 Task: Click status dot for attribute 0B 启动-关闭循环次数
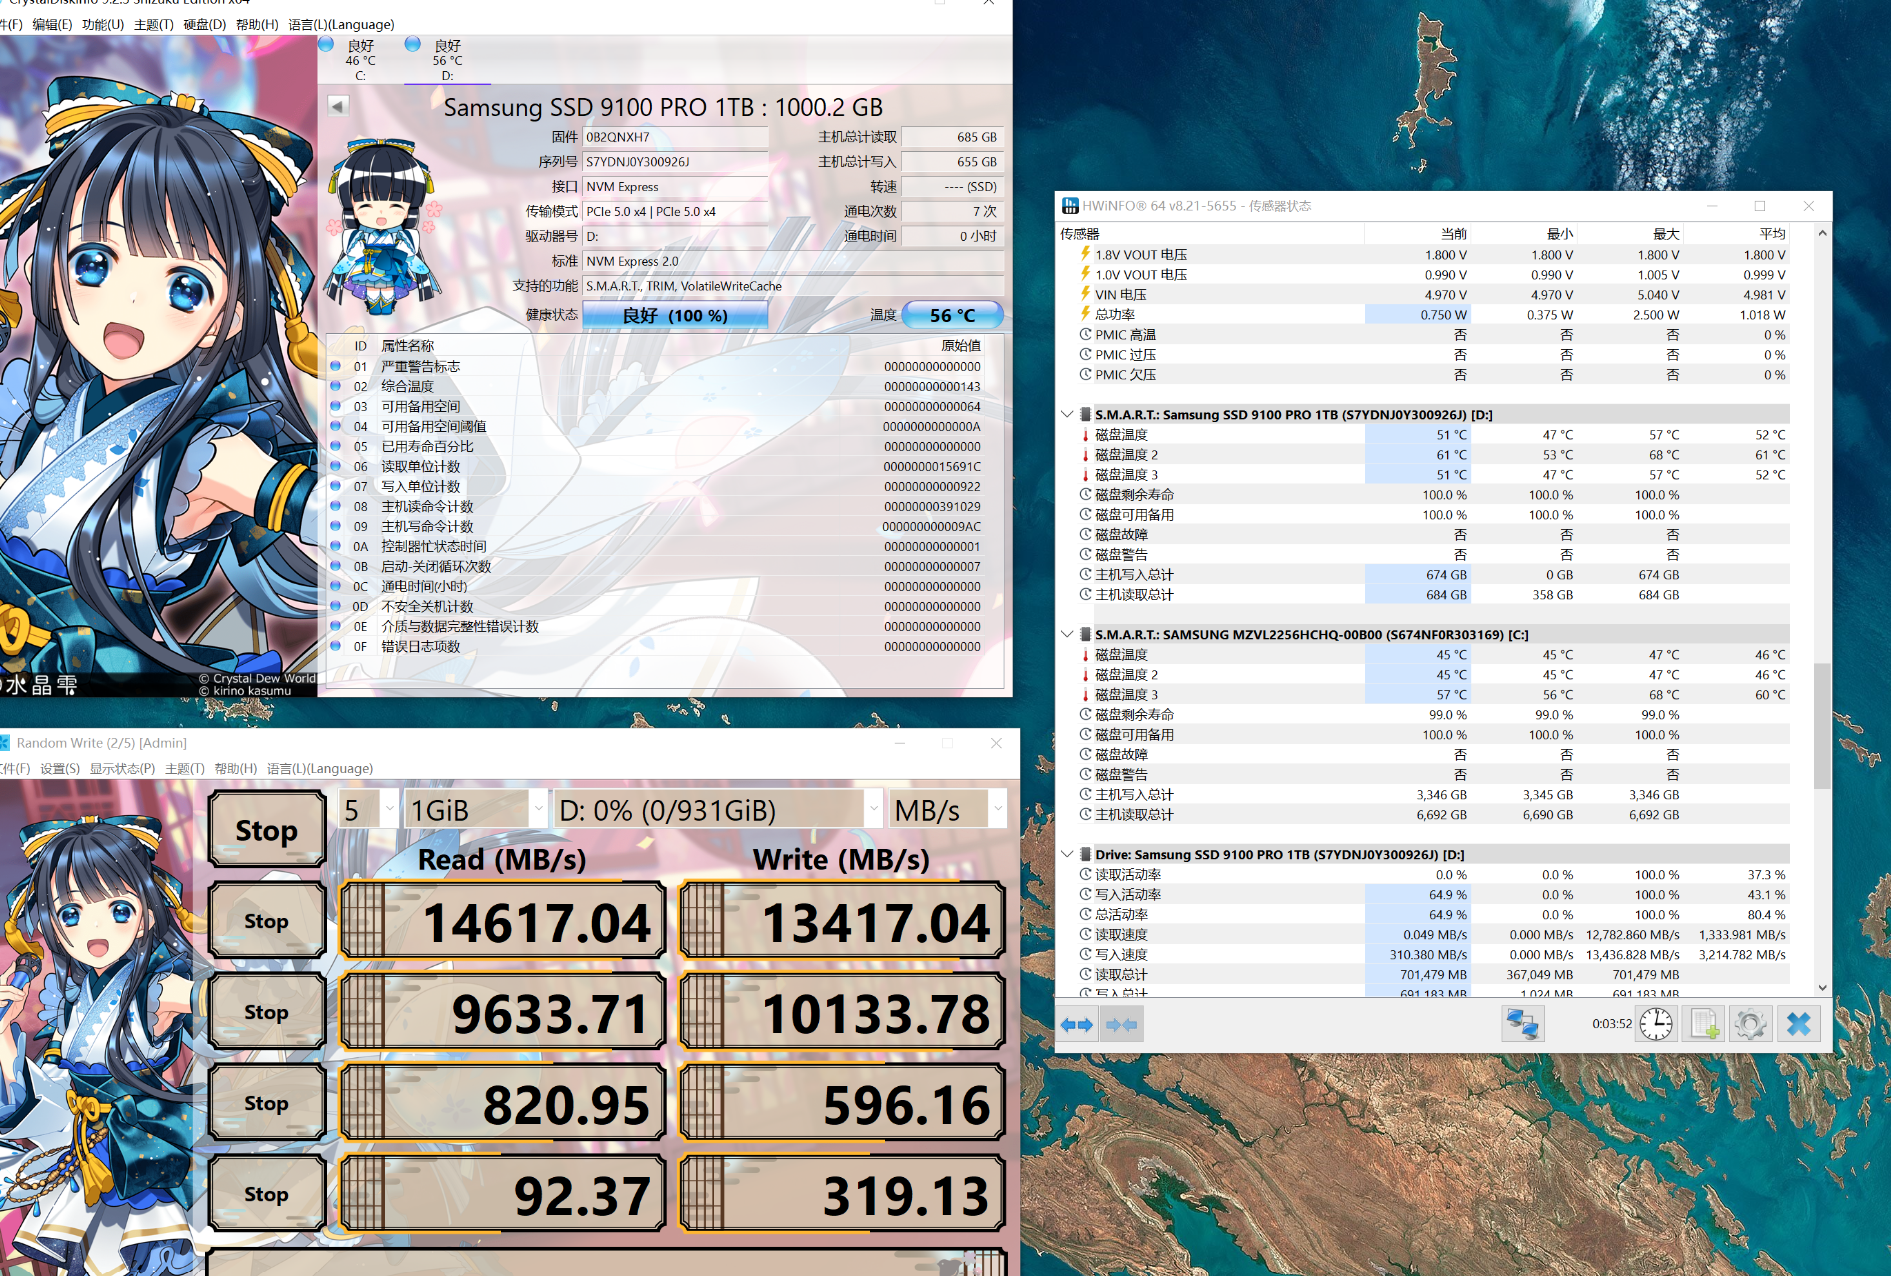(336, 566)
